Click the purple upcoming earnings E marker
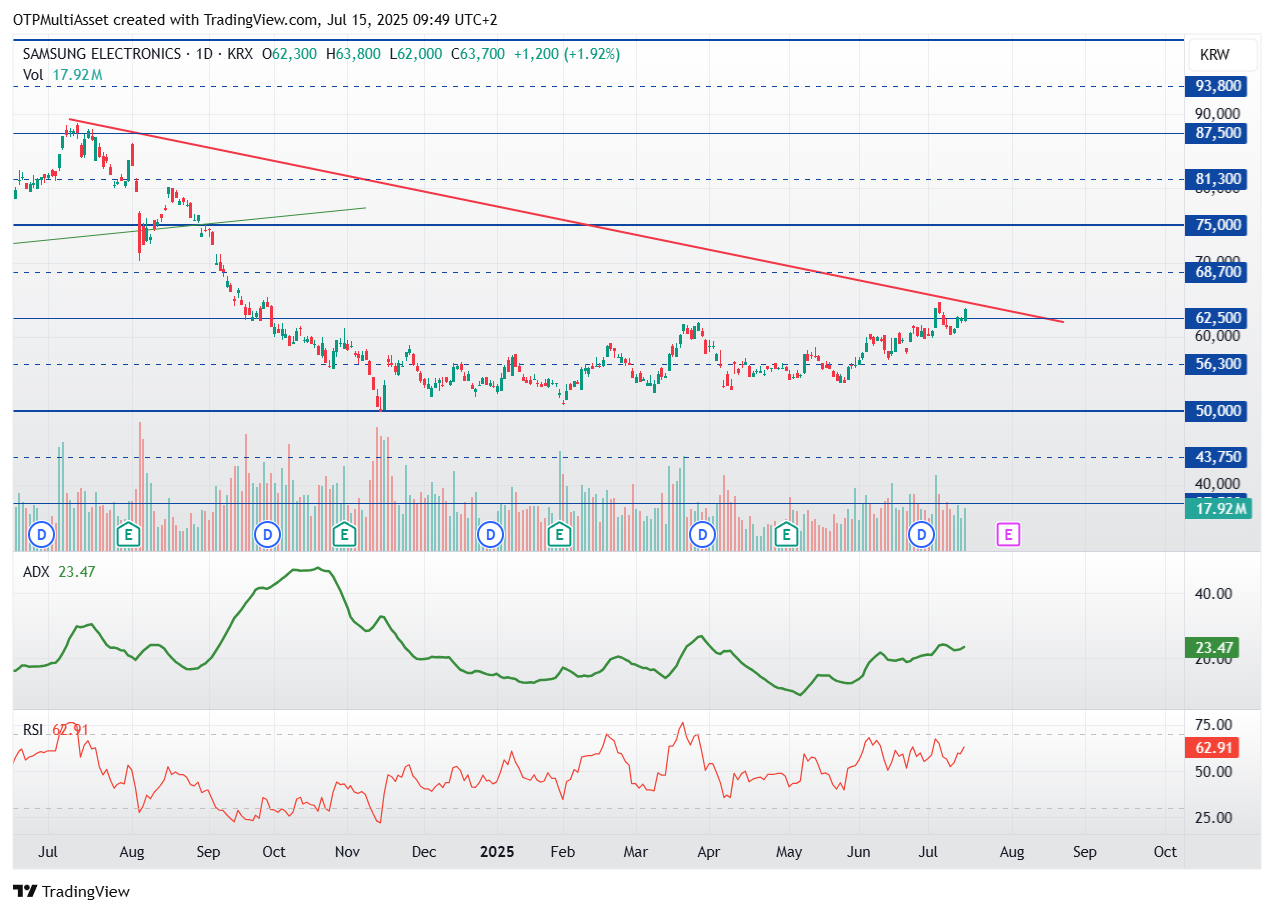This screenshot has width=1274, height=913. pyautogui.click(x=1009, y=535)
